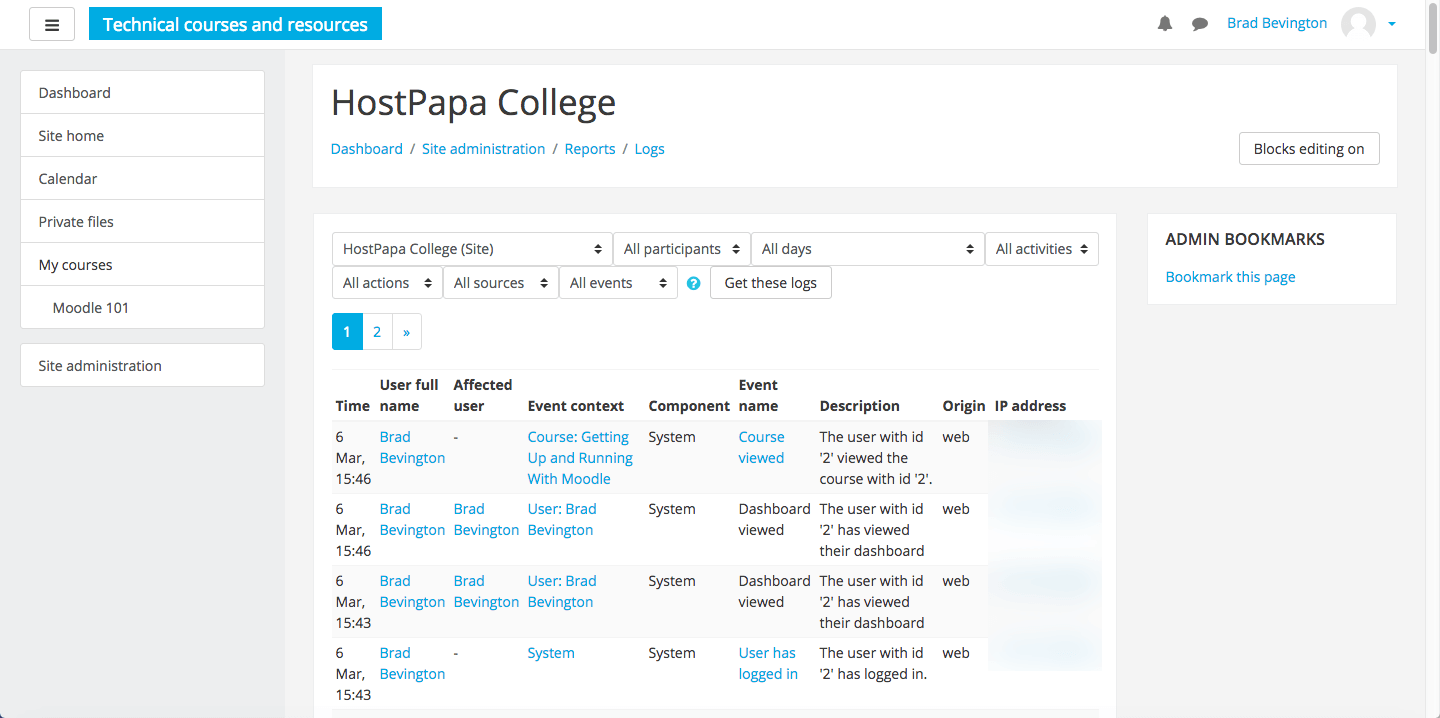Viewport: 1440px width, 718px height.
Task: Go to page 1 of logs
Action: coord(347,332)
